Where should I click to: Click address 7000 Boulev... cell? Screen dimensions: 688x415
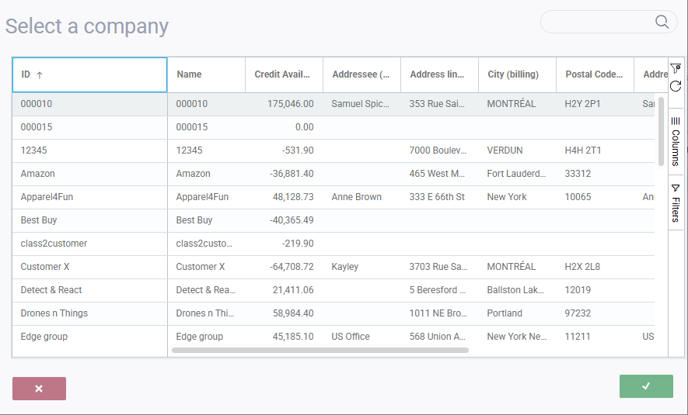(x=438, y=150)
